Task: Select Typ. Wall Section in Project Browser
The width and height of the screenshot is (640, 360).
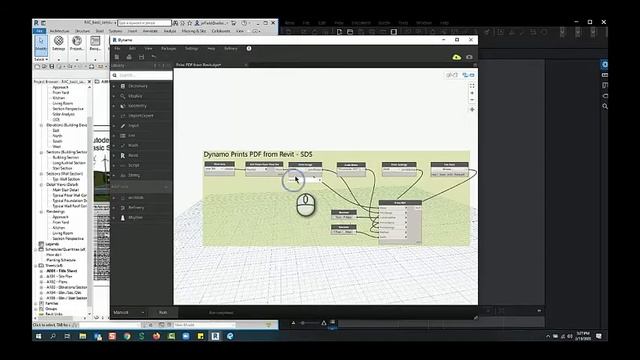Action: 66,179
